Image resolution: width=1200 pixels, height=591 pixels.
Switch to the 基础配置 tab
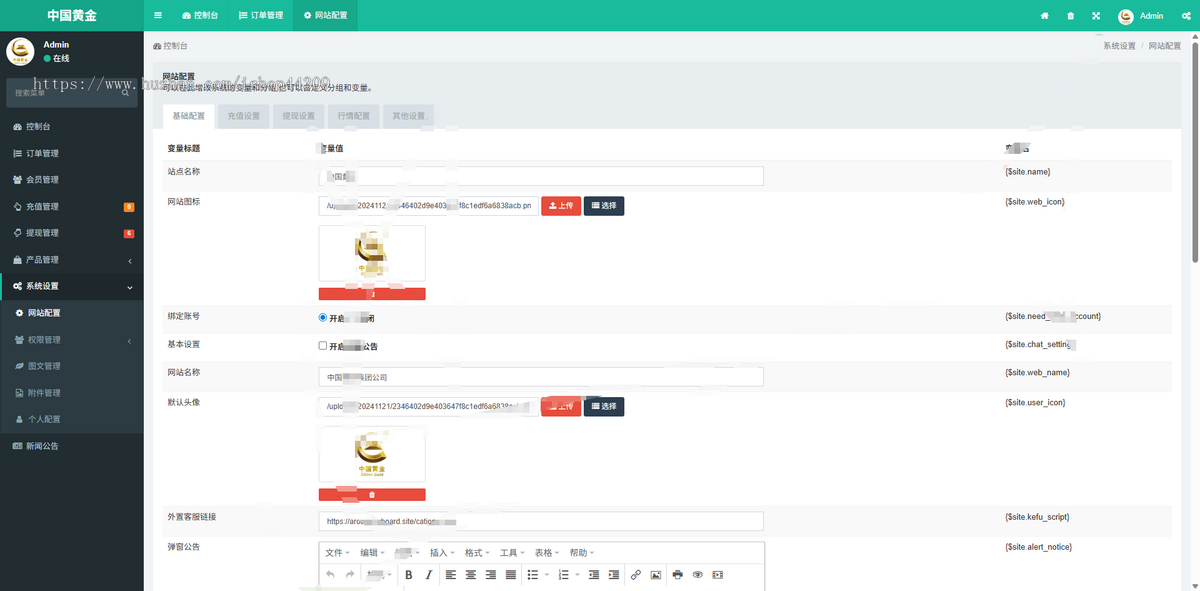[x=188, y=116]
